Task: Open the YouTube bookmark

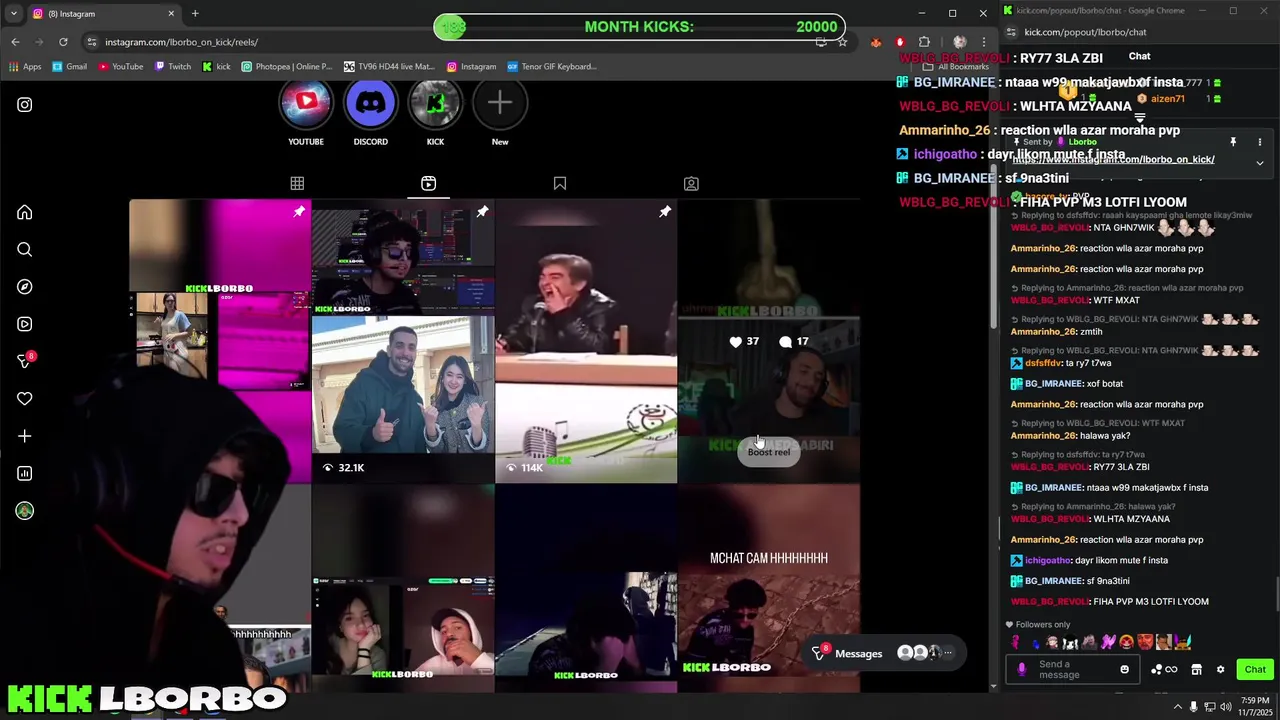Action: pos(121,67)
